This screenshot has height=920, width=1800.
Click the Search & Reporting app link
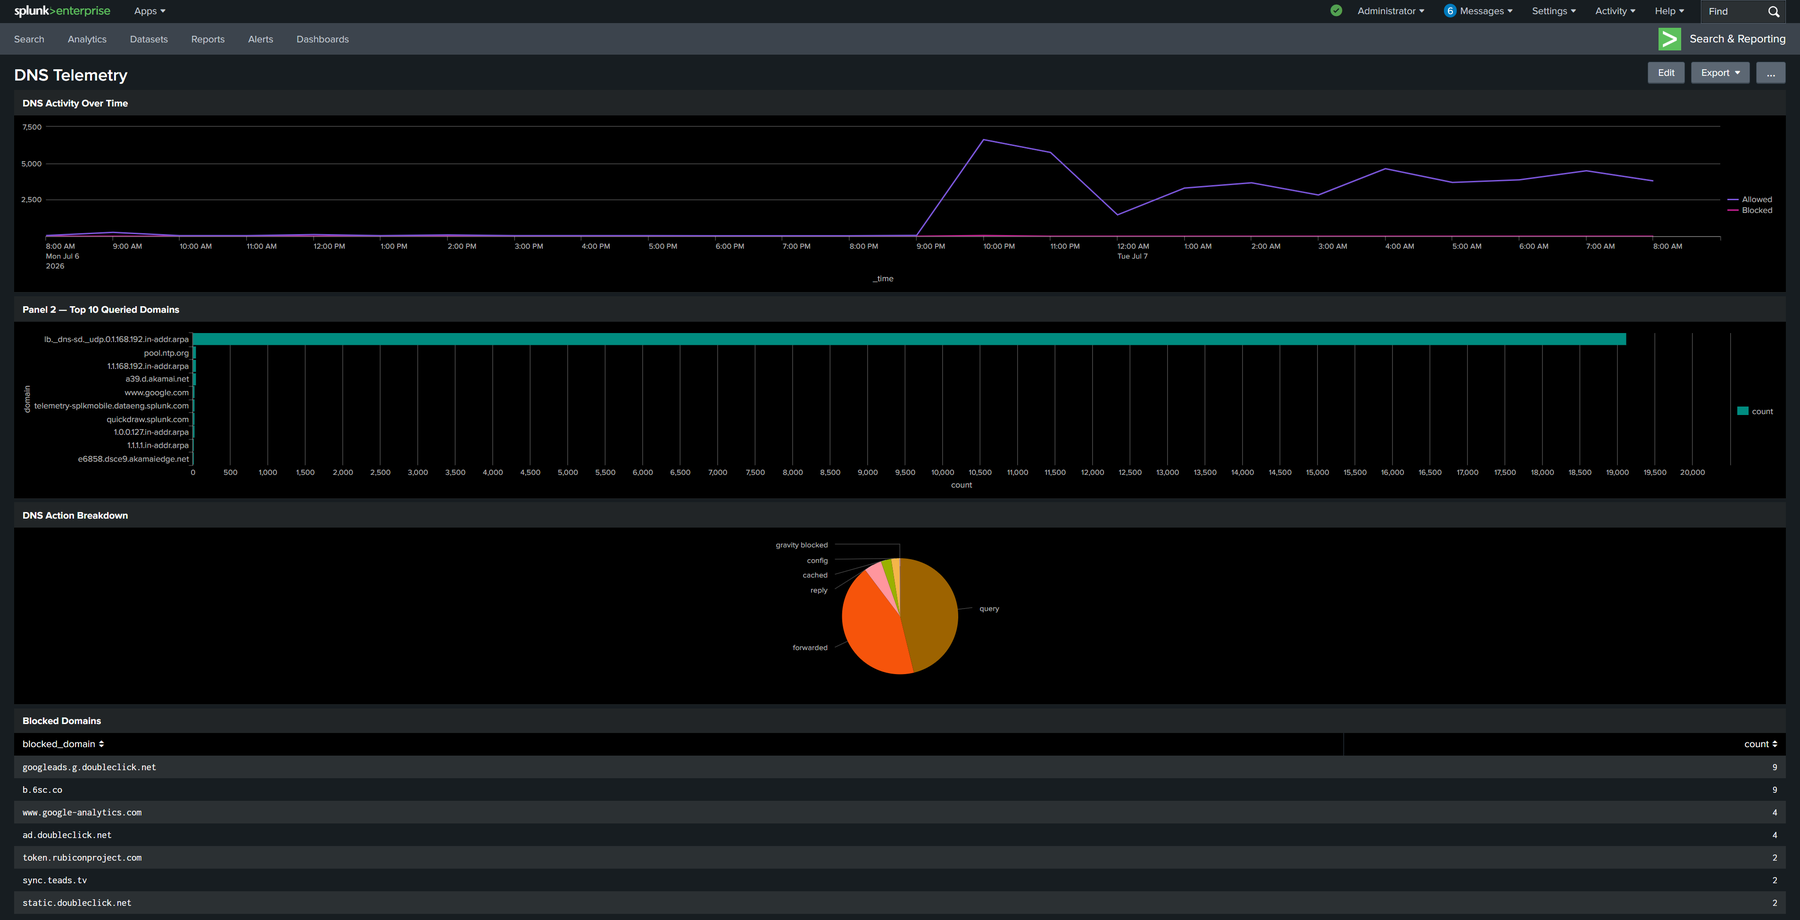1737,39
